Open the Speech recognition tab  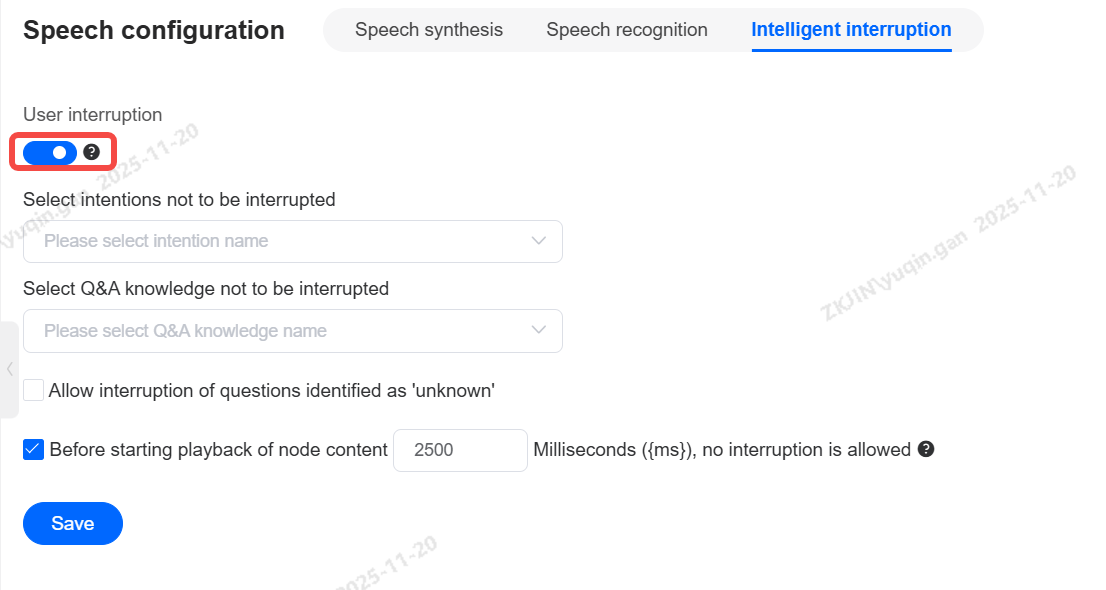coord(627,30)
